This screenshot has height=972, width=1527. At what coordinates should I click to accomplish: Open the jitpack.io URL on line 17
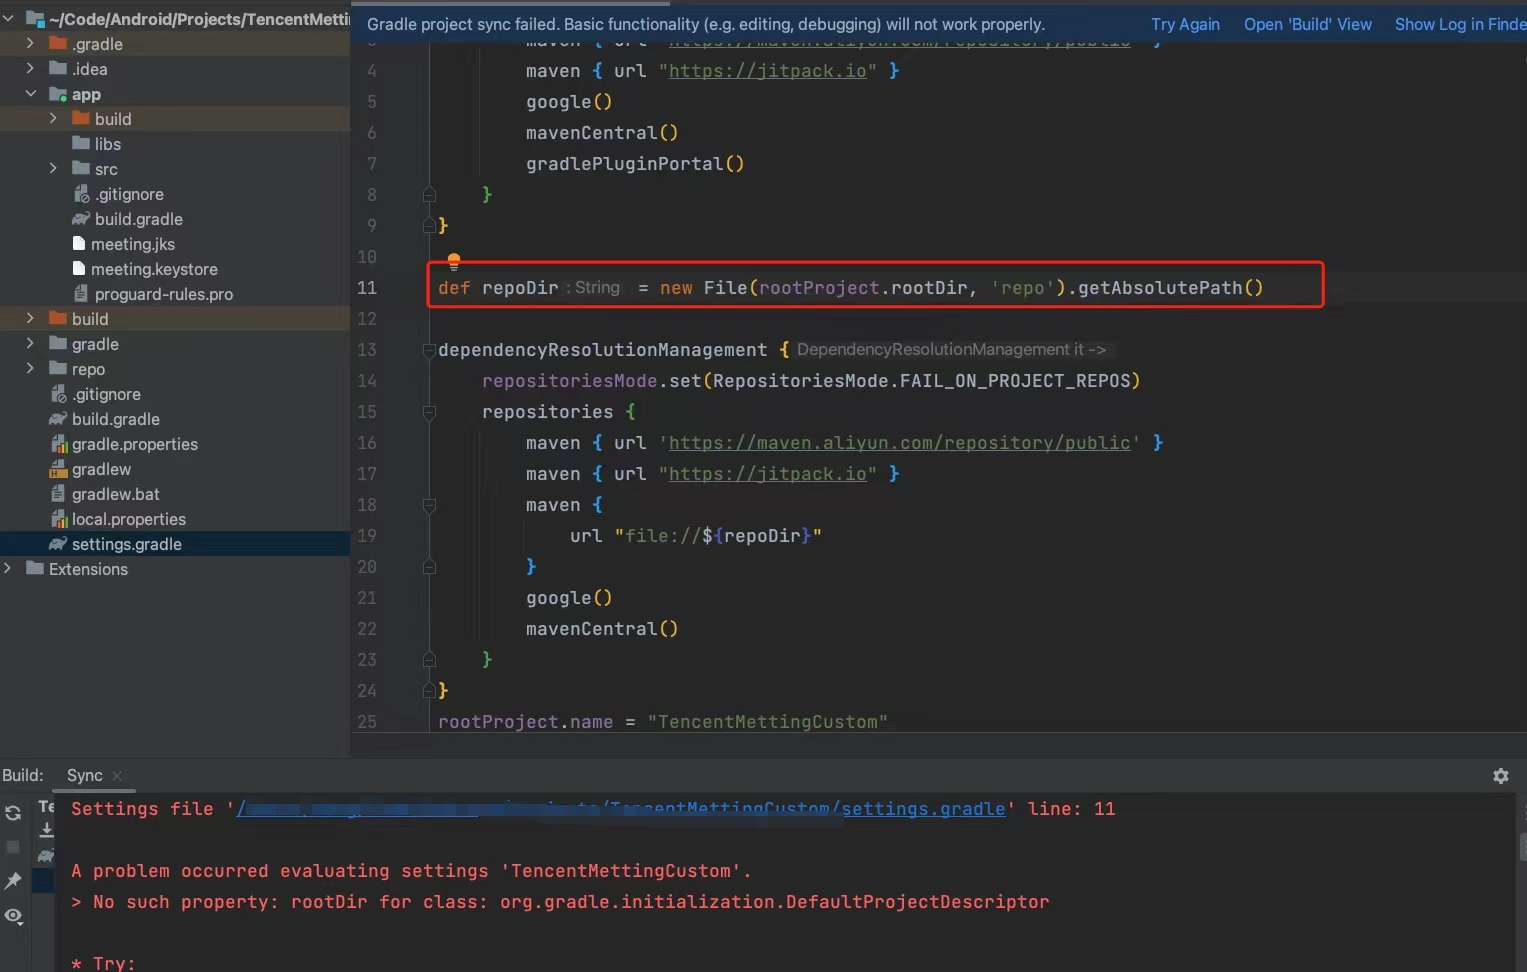tap(768, 474)
